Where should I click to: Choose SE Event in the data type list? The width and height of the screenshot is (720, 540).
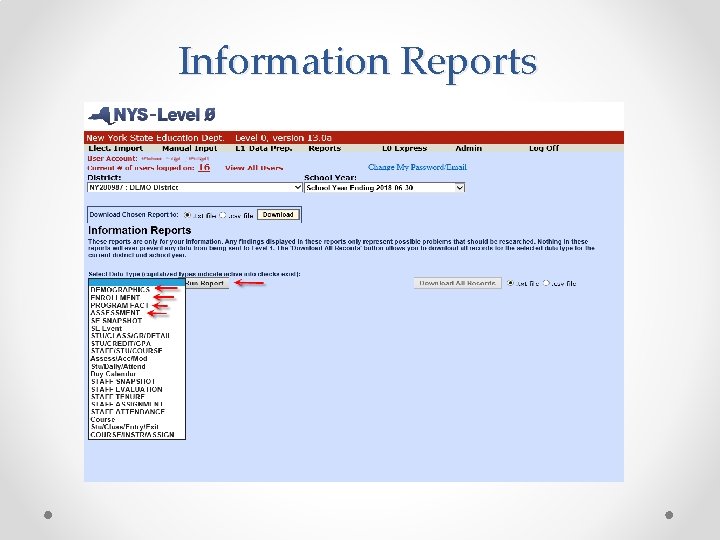click(x=107, y=328)
